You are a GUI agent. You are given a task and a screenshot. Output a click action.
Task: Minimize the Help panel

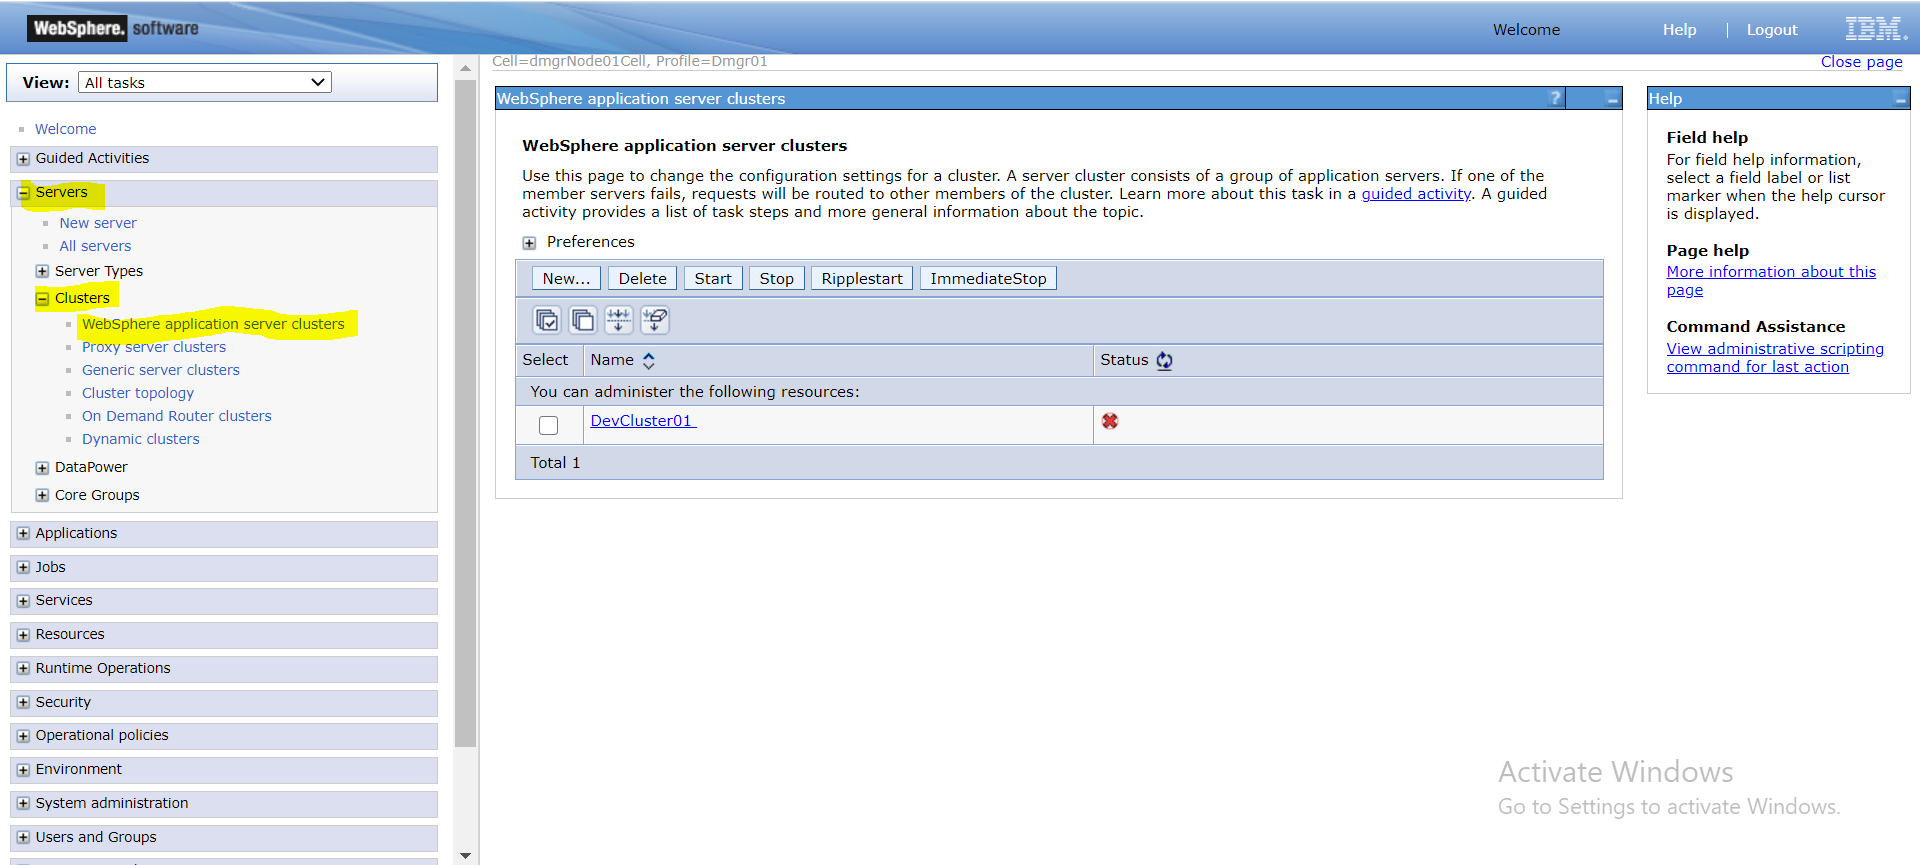pyautogui.click(x=1900, y=99)
